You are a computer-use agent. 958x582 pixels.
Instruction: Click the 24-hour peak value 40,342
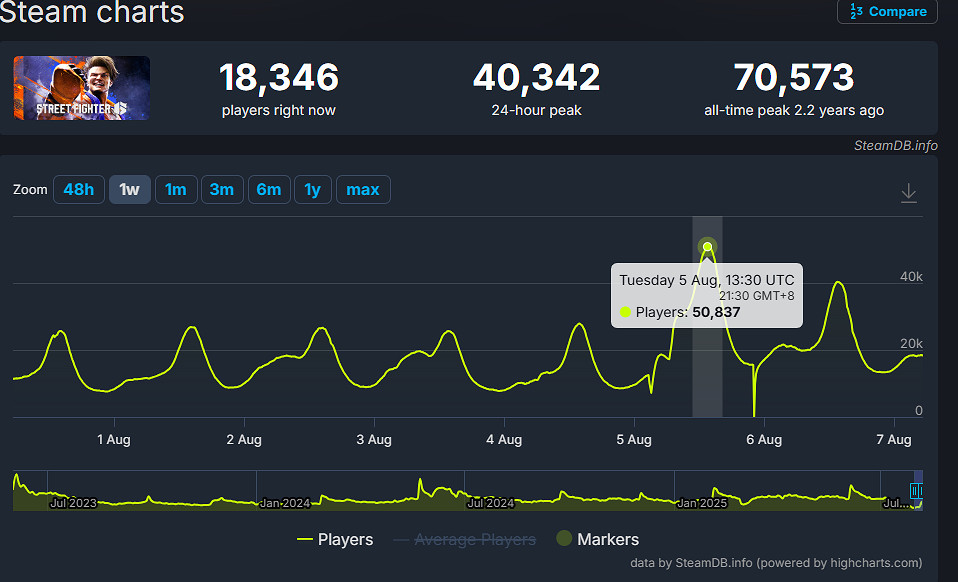click(x=537, y=78)
